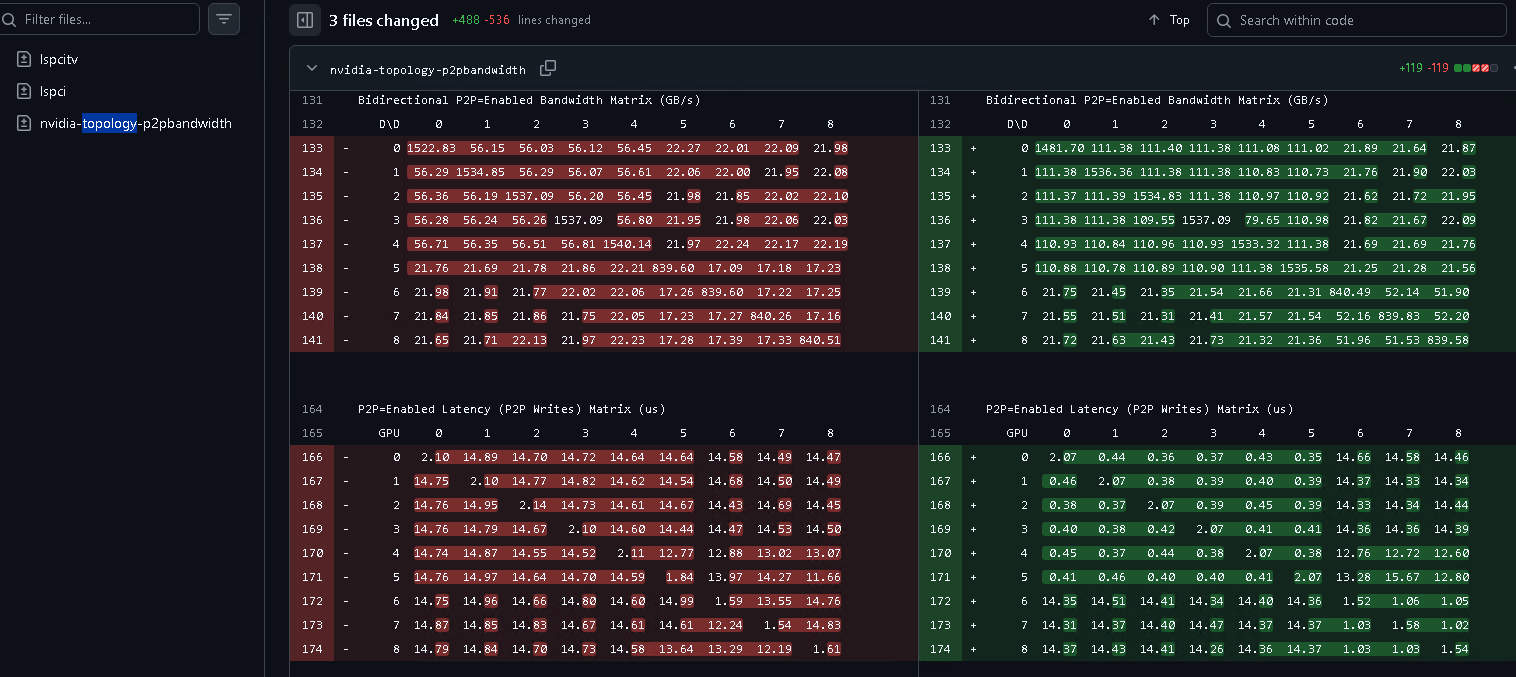1516x677 pixels.
Task: Collapse the nvidia-topology-p2pbandwidth diff with chevron
Action: (312, 69)
